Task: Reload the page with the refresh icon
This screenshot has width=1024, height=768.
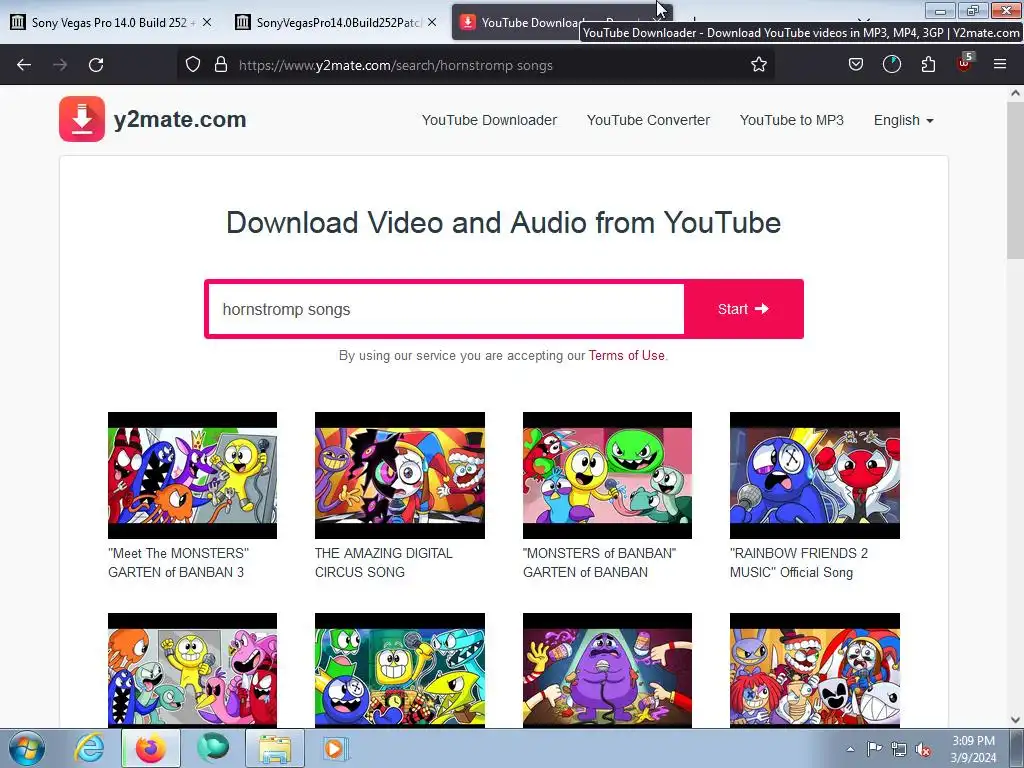Action: tap(96, 65)
